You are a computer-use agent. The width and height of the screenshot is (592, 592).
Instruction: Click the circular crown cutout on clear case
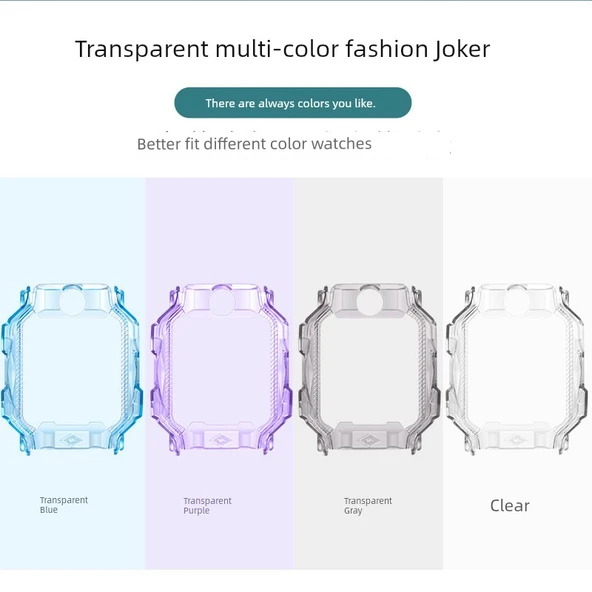click(x=518, y=301)
